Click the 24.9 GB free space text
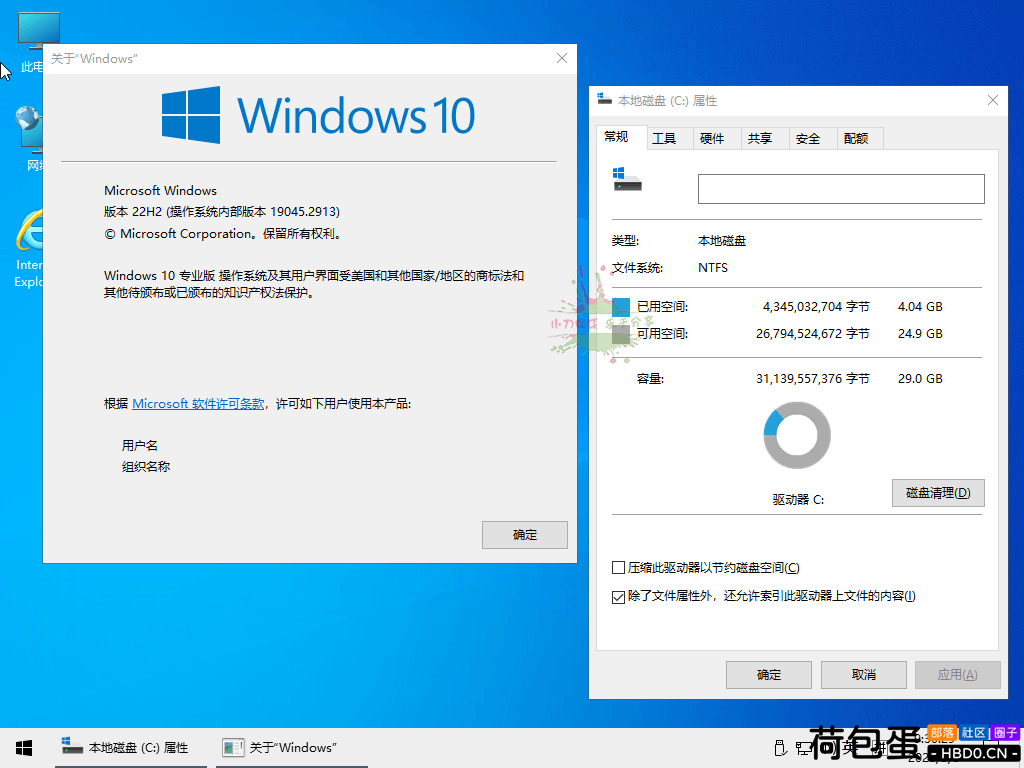The image size is (1024, 768). click(920, 334)
